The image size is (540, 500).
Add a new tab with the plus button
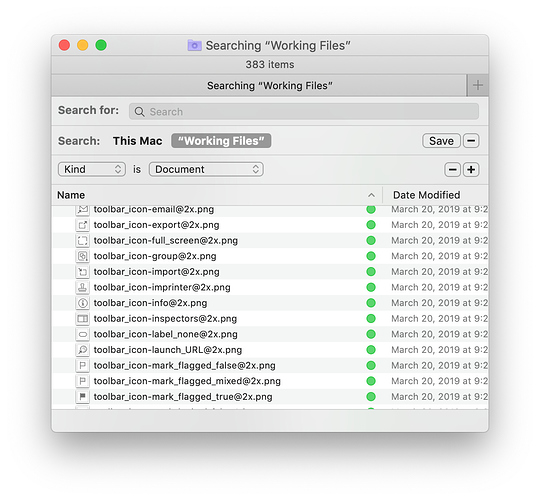coord(478,85)
